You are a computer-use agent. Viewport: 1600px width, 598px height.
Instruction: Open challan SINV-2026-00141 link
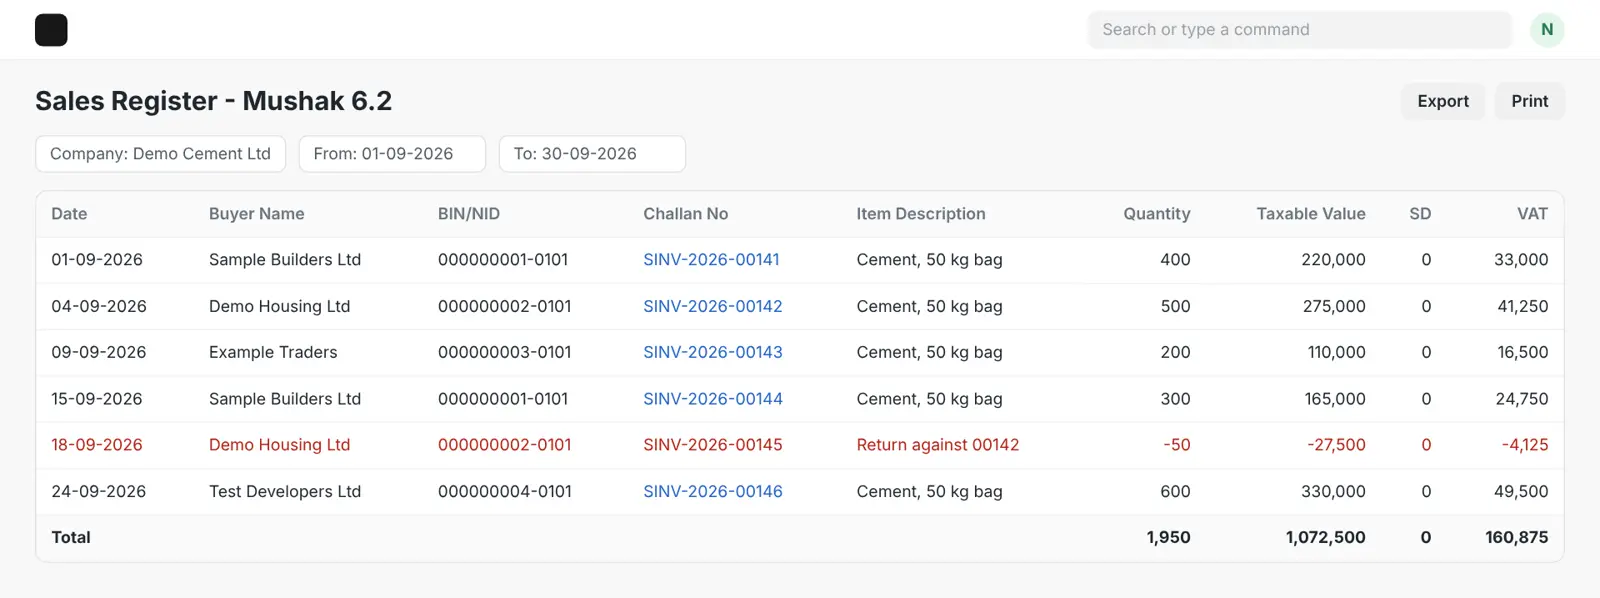tap(711, 260)
